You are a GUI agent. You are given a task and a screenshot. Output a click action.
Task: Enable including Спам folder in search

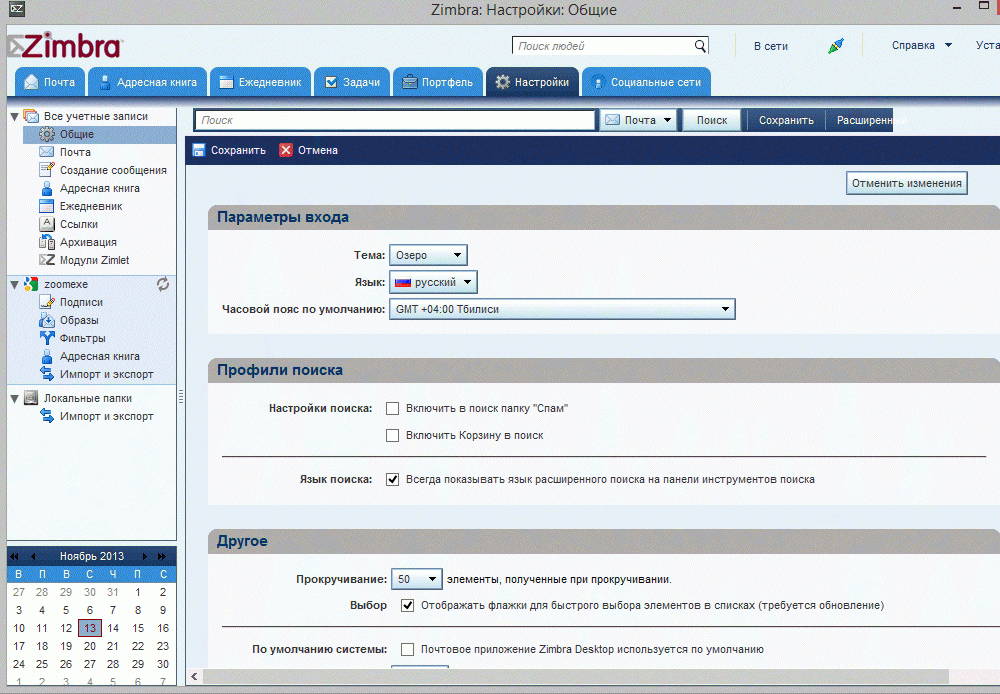393,408
